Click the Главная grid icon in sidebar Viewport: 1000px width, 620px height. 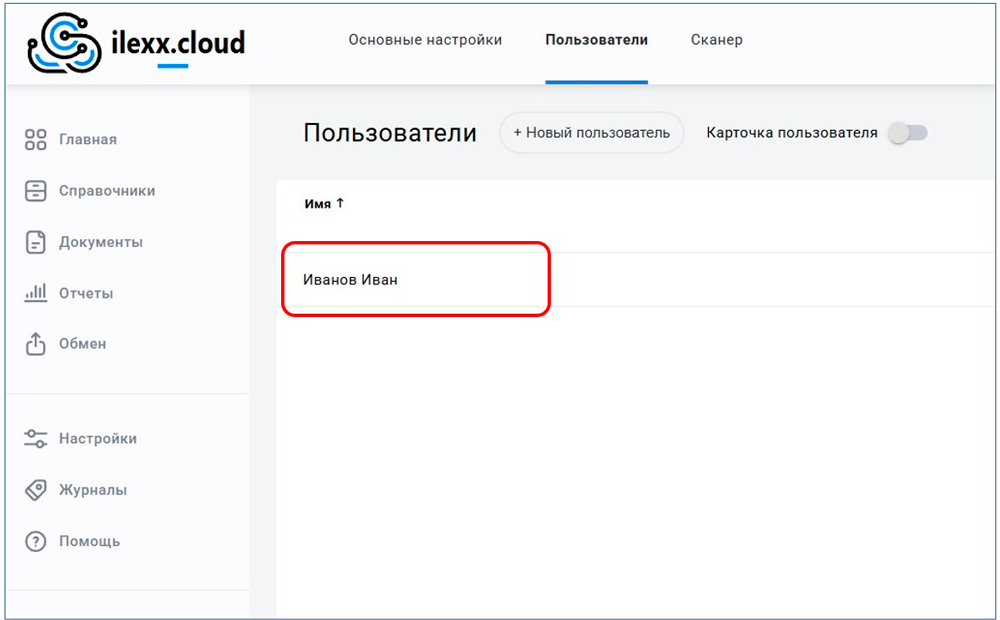[36, 140]
